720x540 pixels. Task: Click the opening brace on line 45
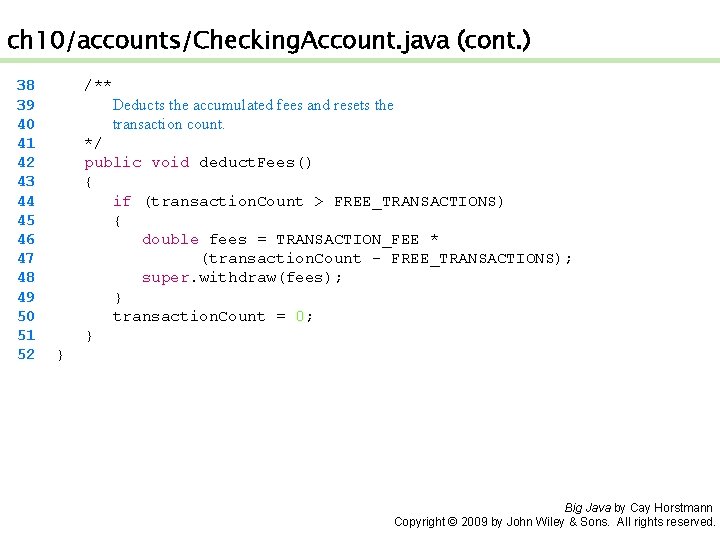(x=117, y=221)
